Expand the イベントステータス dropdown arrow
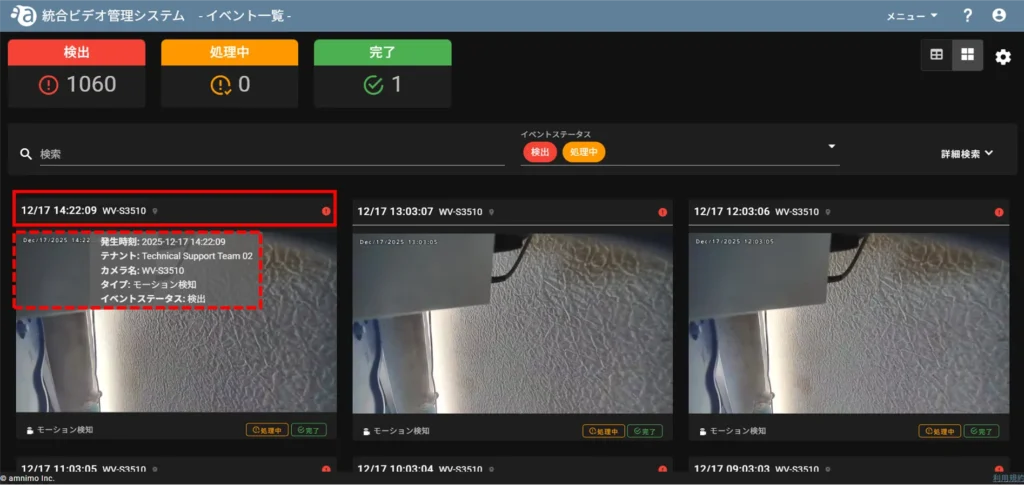1024x485 pixels. click(831, 147)
